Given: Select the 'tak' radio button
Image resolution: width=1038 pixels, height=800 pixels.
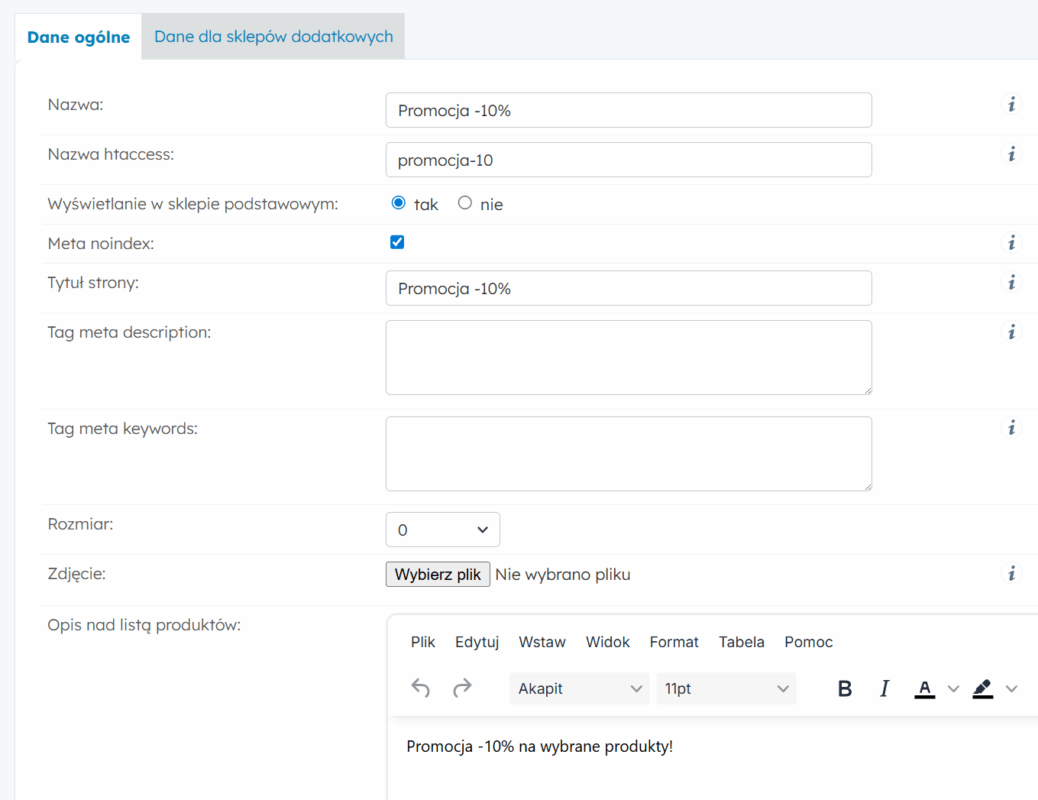Looking at the screenshot, I should tap(398, 203).
